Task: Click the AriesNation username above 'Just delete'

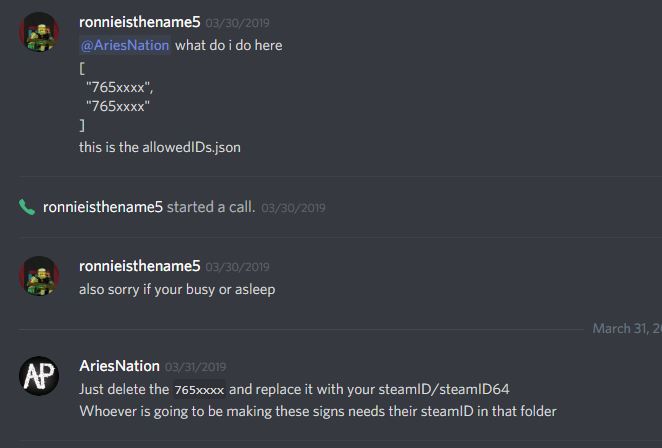Action: click(119, 366)
